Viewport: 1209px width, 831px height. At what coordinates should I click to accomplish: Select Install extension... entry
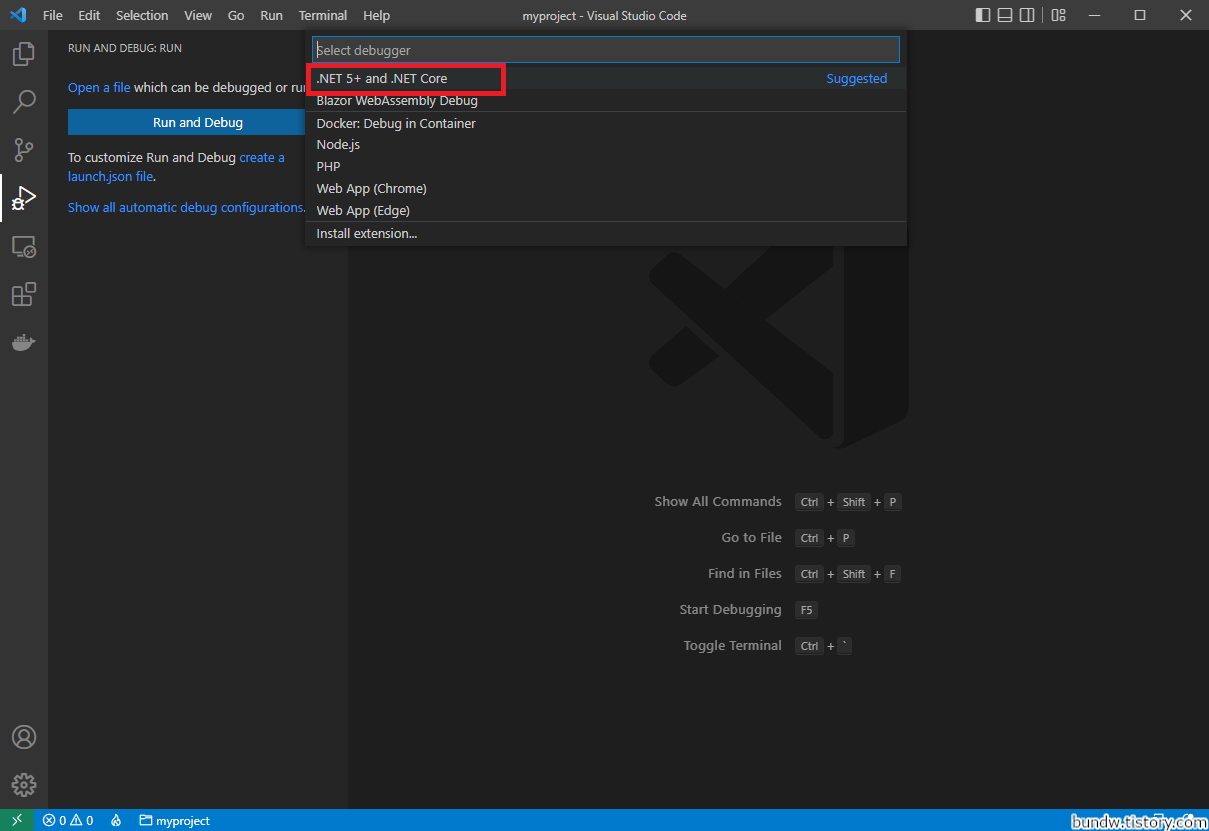(606, 233)
